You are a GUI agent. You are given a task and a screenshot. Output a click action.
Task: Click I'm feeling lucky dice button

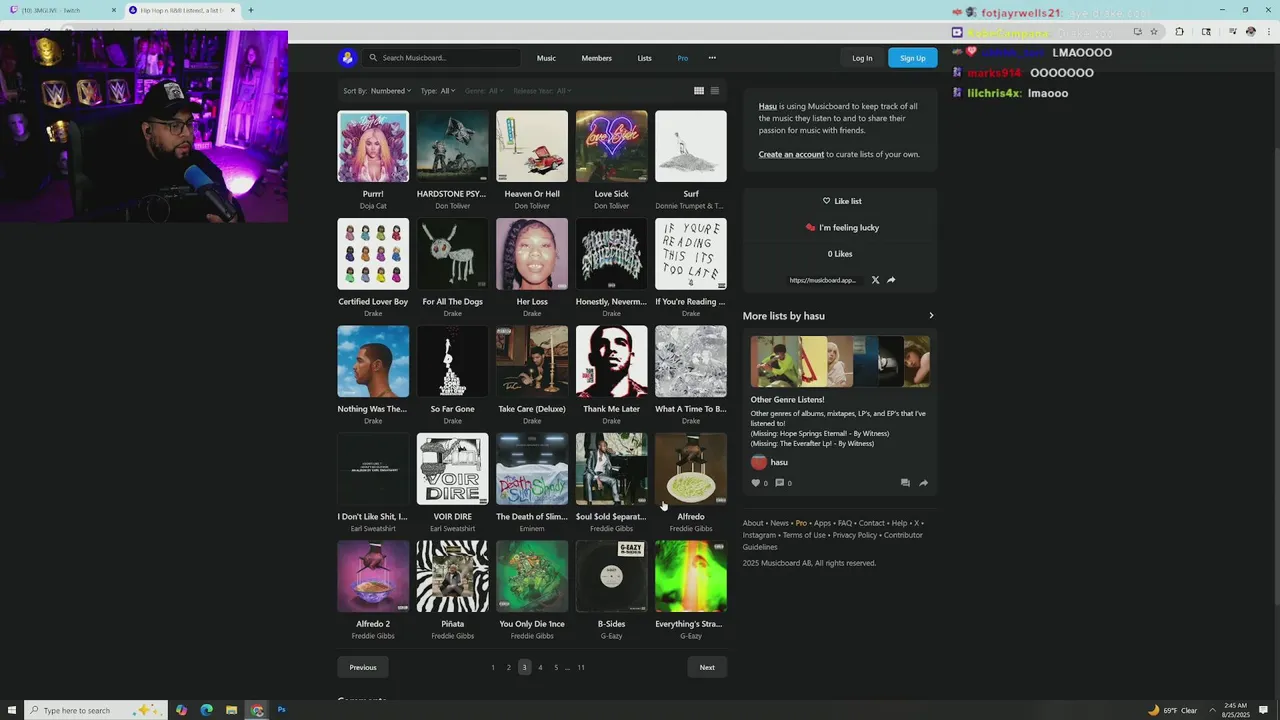[841, 228]
